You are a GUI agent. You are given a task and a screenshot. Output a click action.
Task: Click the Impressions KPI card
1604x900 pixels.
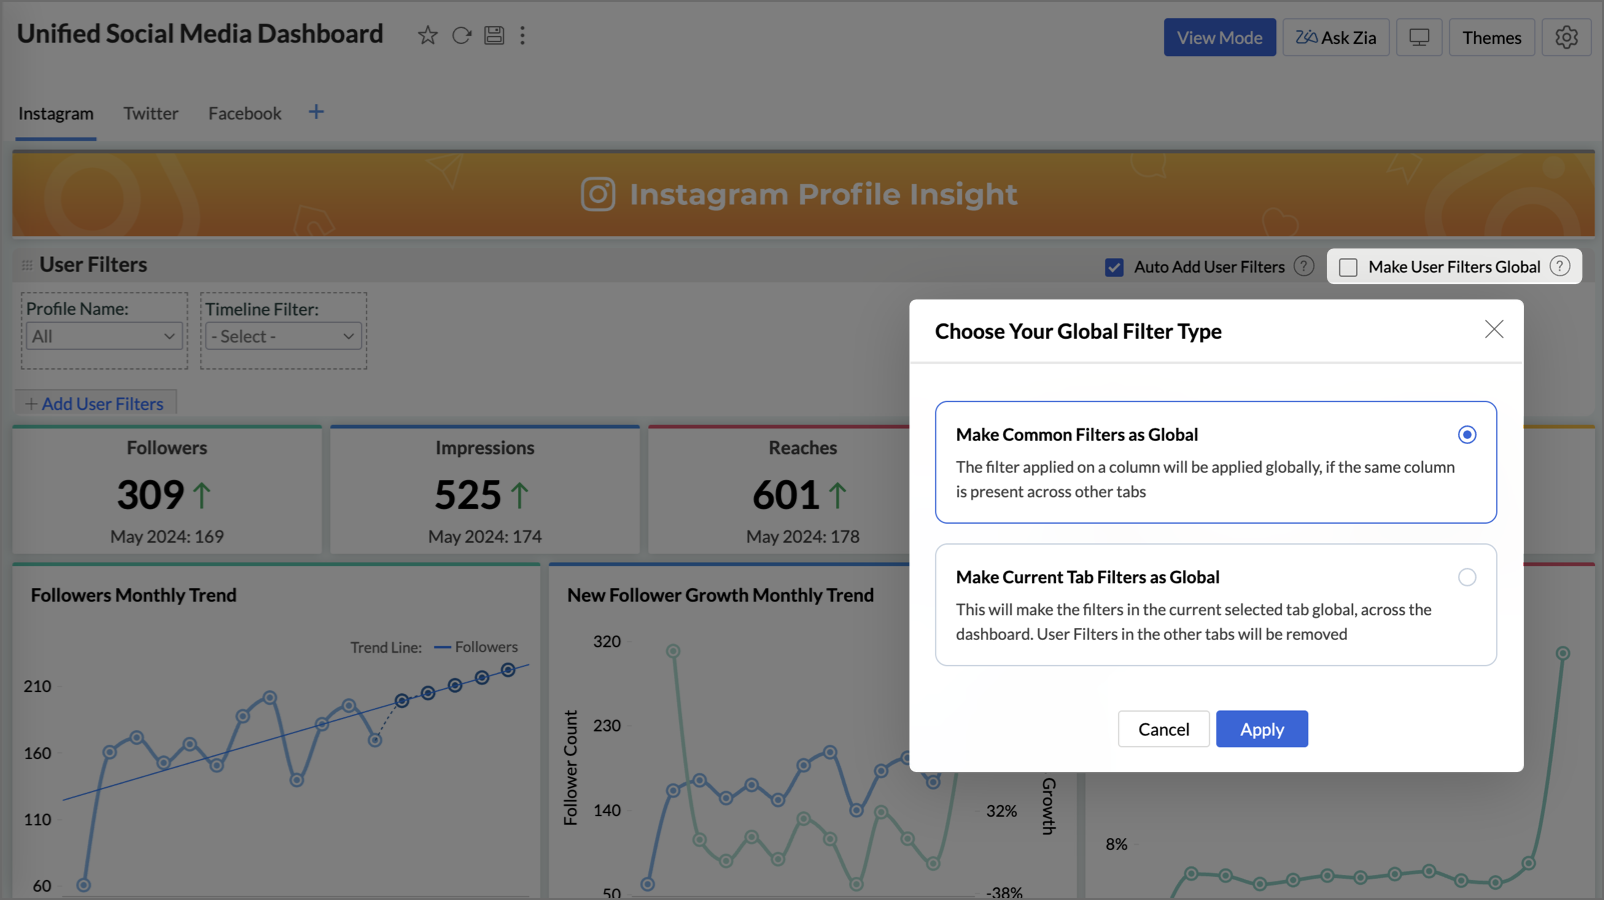(x=485, y=490)
